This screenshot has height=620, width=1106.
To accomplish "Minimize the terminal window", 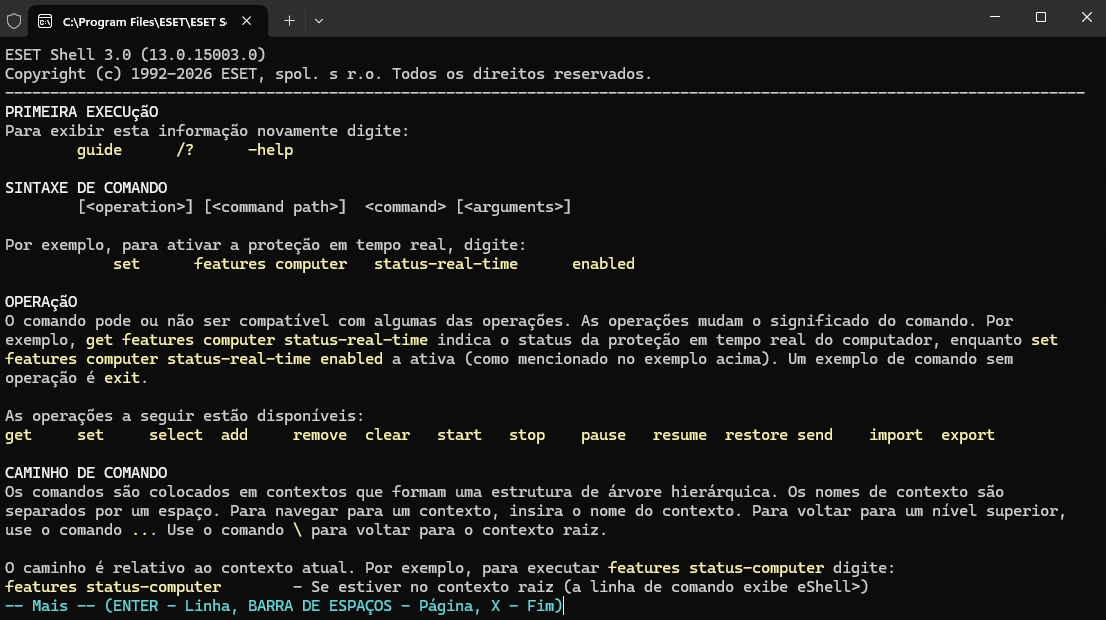I will [995, 17].
